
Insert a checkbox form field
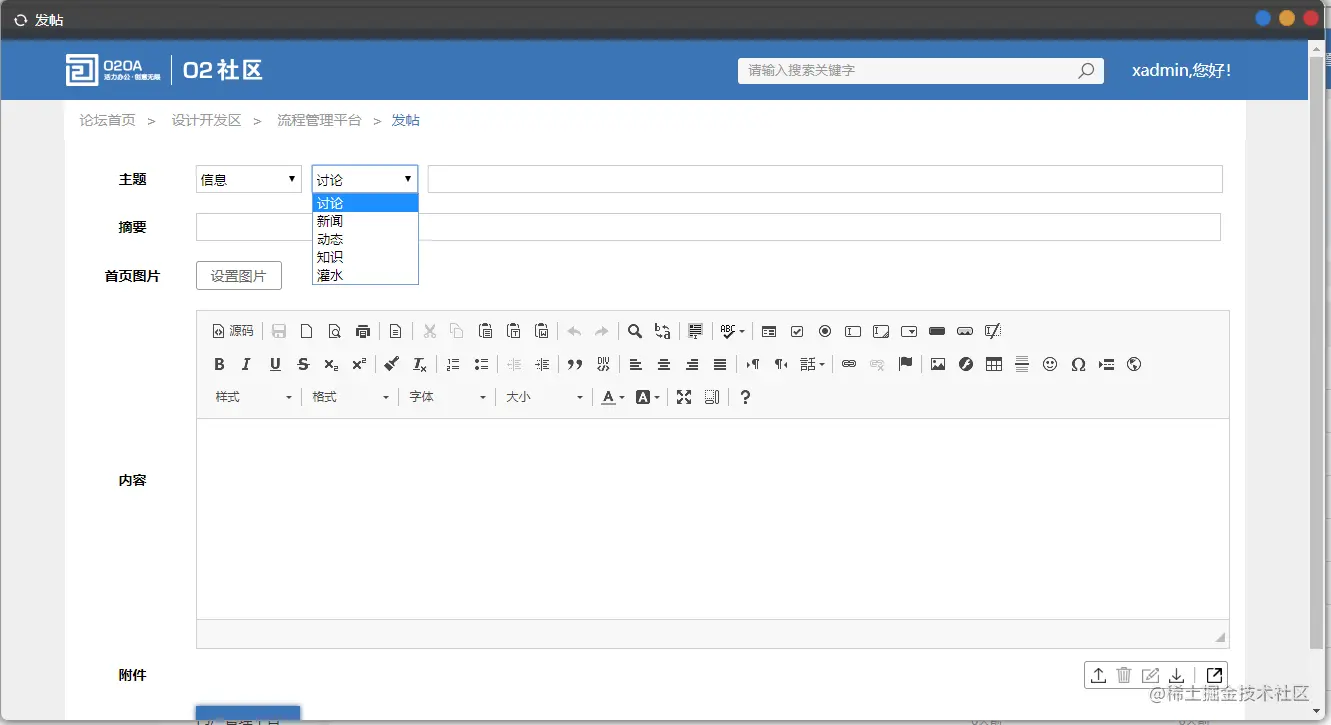tap(797, 331)
